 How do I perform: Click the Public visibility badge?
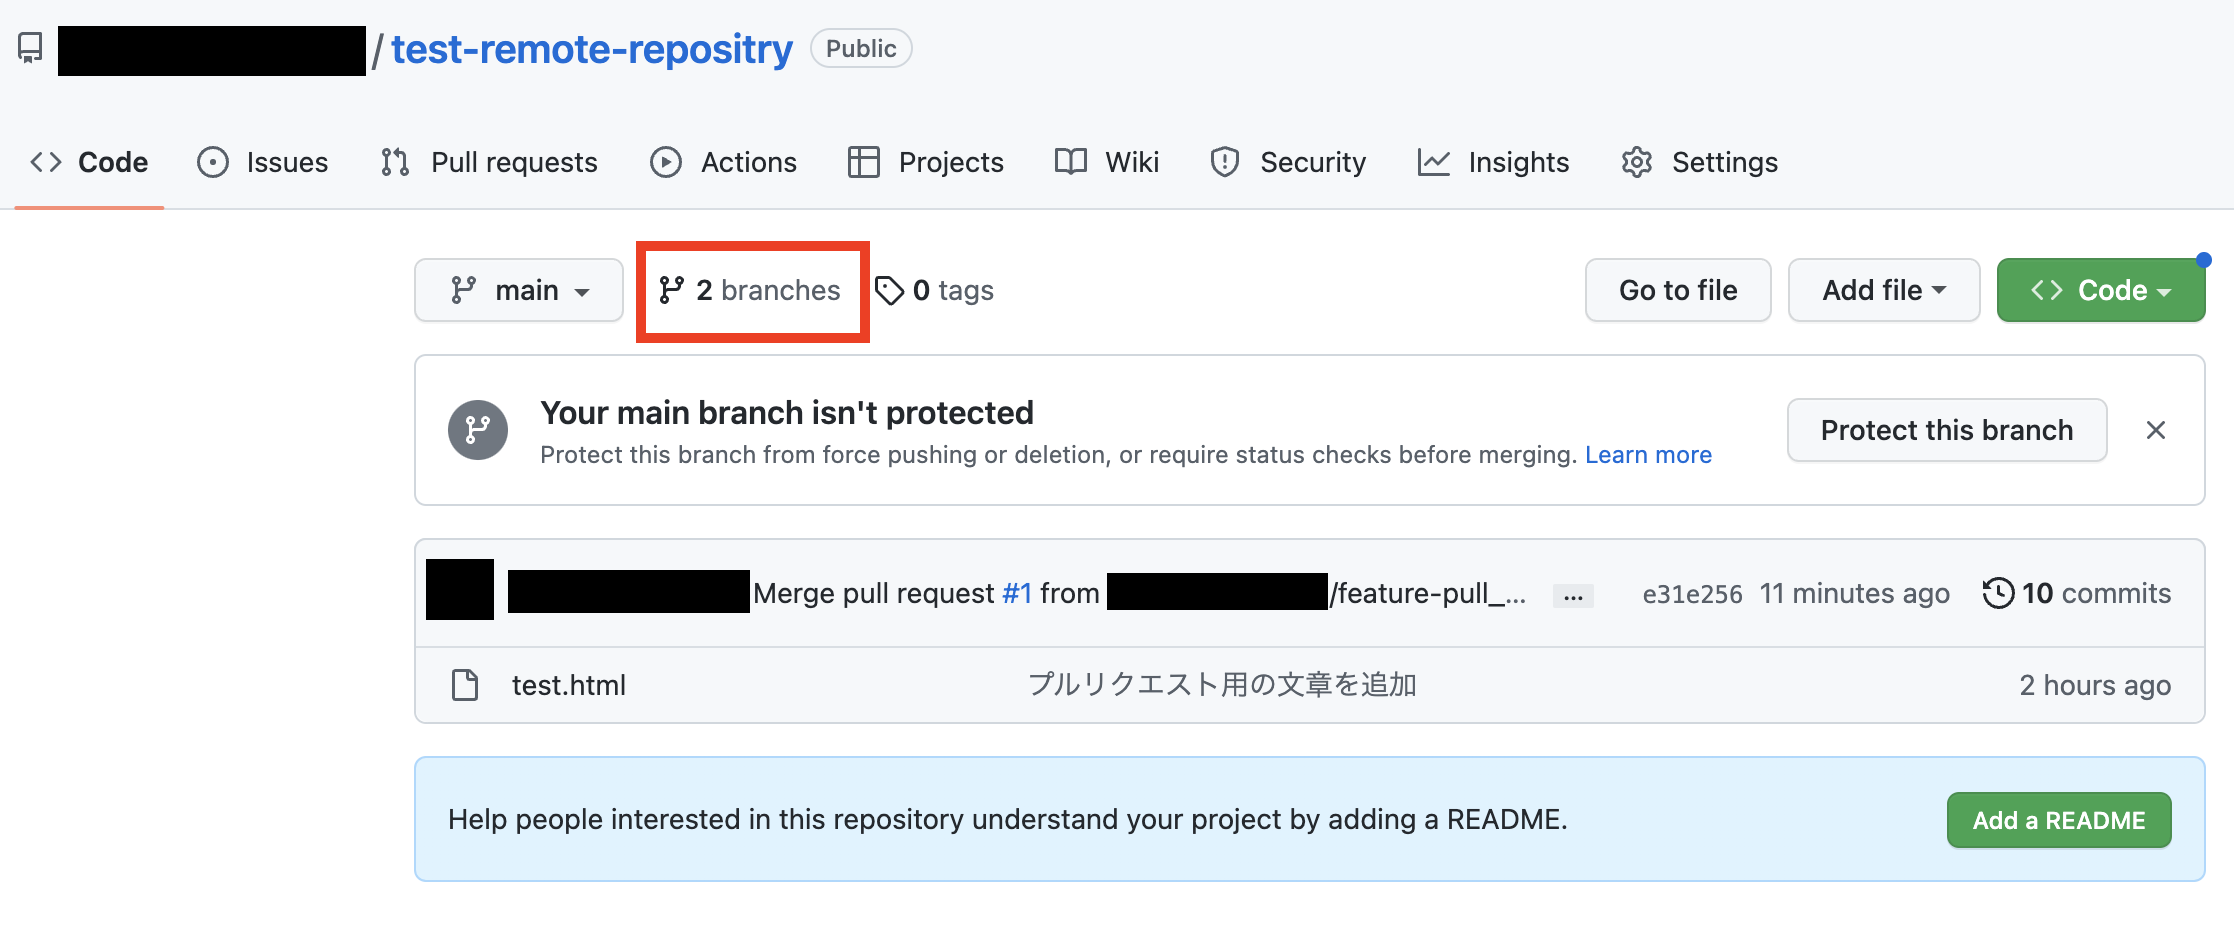[861, 48]
